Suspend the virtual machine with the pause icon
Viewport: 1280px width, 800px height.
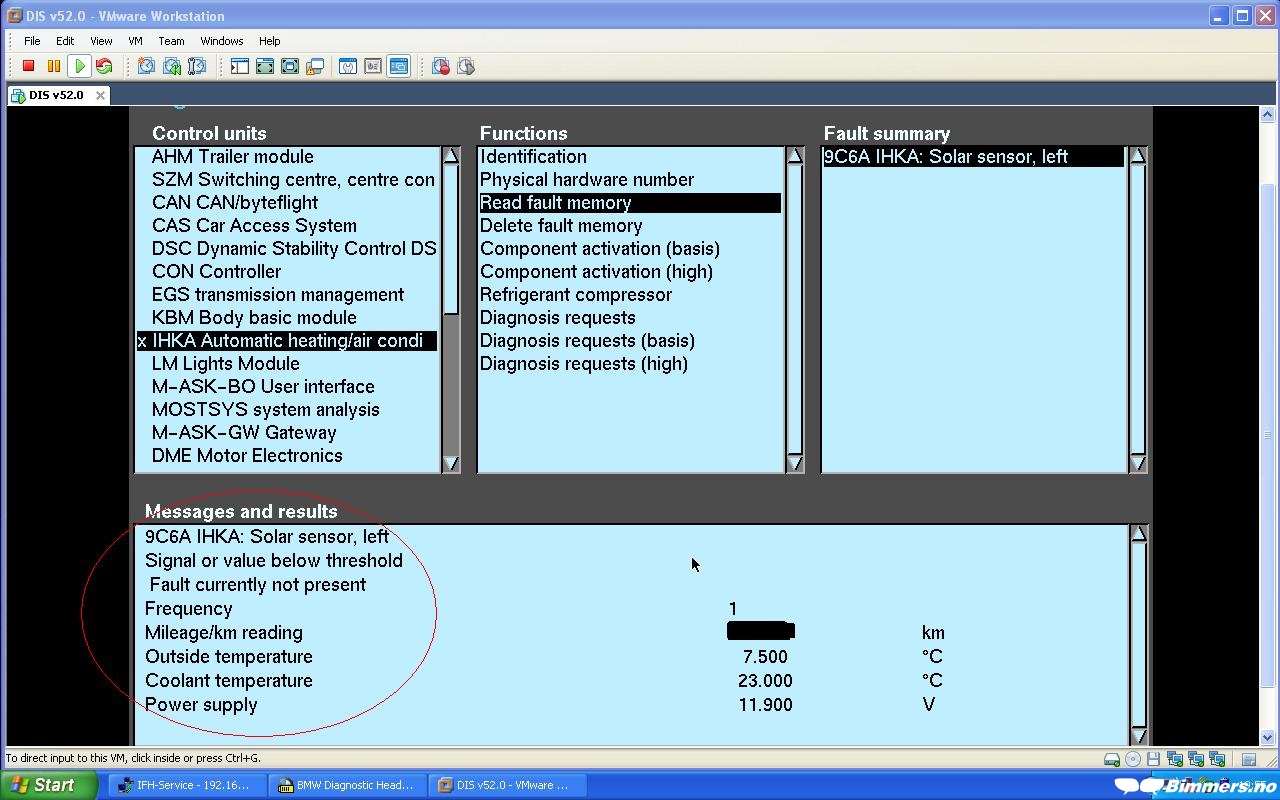point(54,67)
